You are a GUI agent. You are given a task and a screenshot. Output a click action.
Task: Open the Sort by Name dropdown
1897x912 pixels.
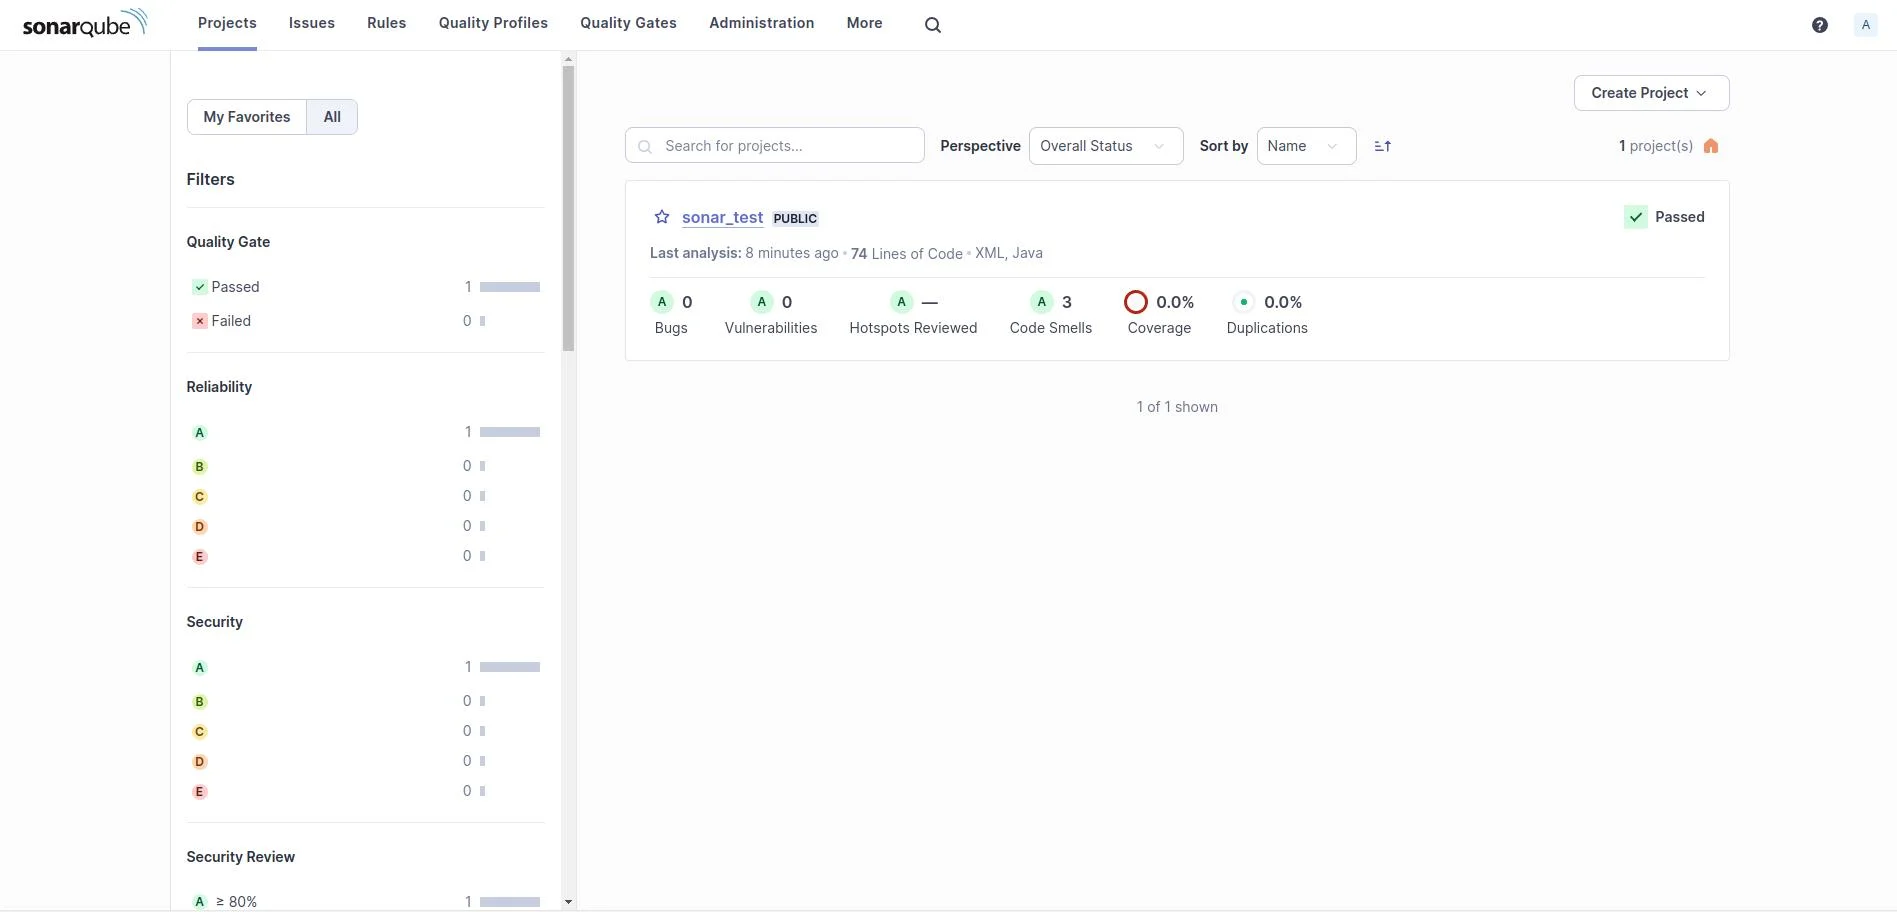point(1304,145)
